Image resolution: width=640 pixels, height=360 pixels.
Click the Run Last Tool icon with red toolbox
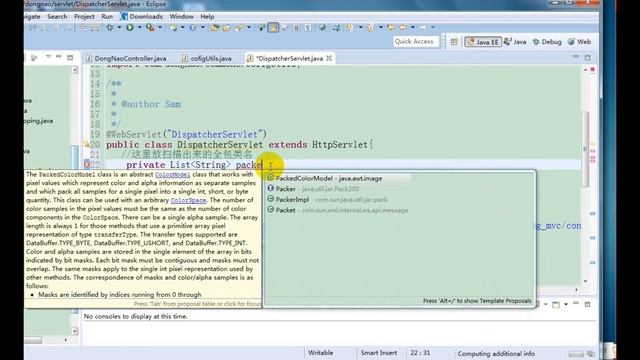pyautogui.click(x=150, y=27)
